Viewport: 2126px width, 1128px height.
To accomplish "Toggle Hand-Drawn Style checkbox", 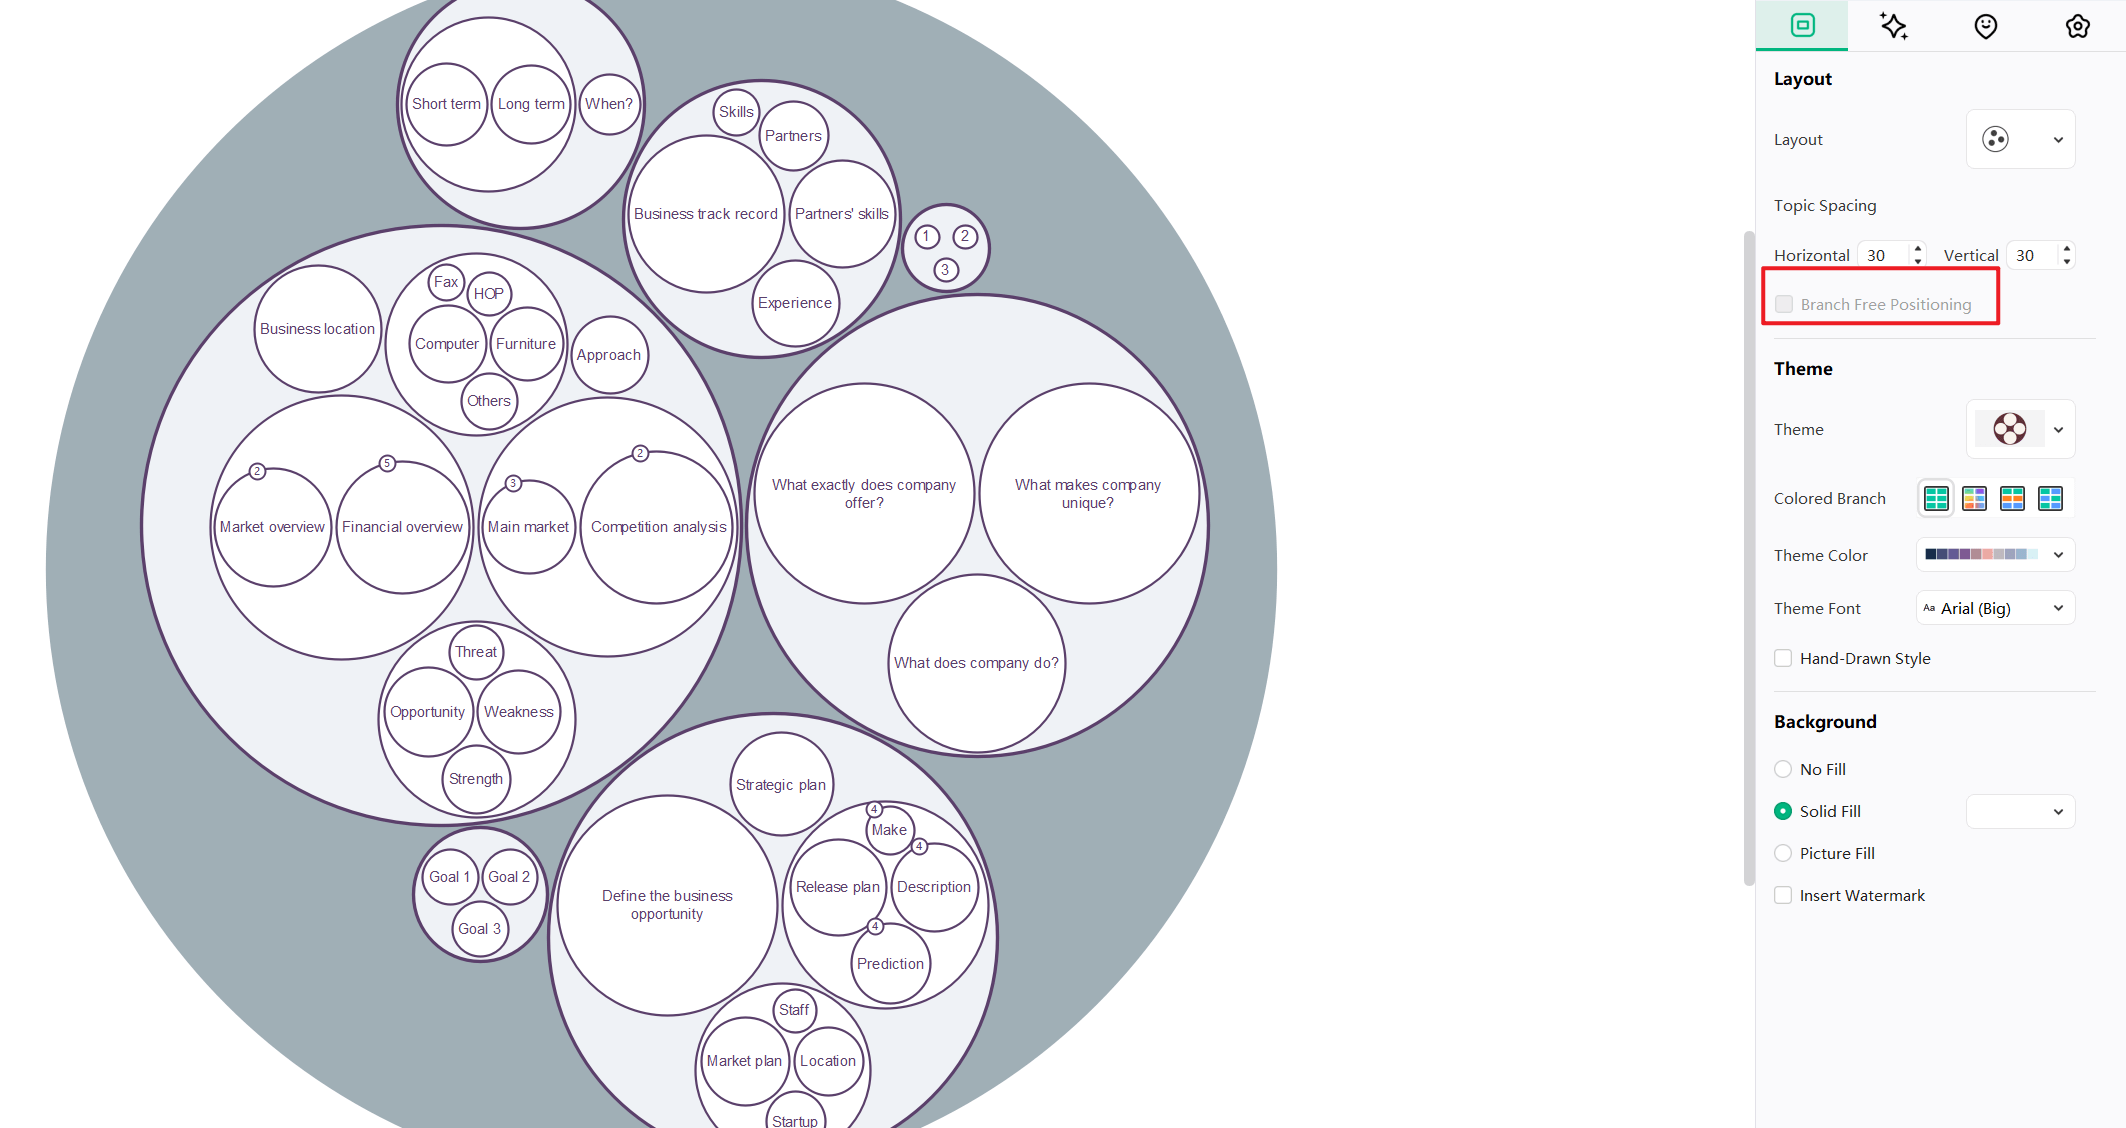I will [x=1782, y=658].
